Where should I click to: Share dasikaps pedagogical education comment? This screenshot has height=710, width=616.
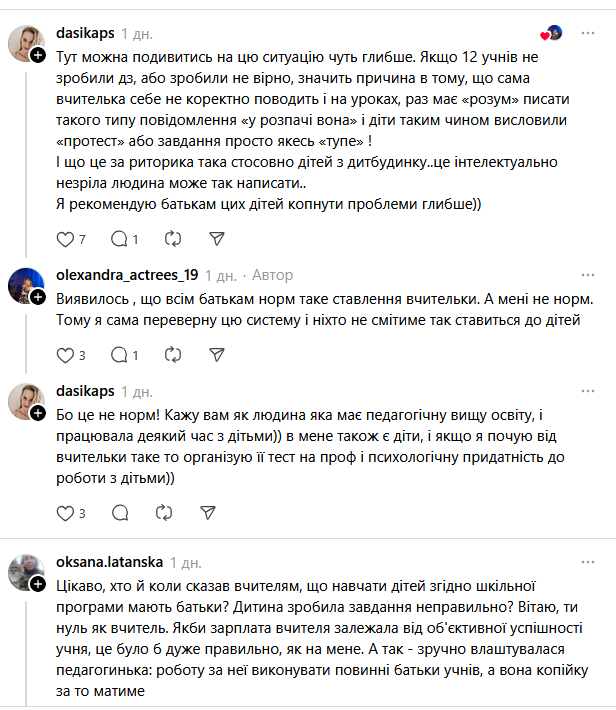(208, 513)
